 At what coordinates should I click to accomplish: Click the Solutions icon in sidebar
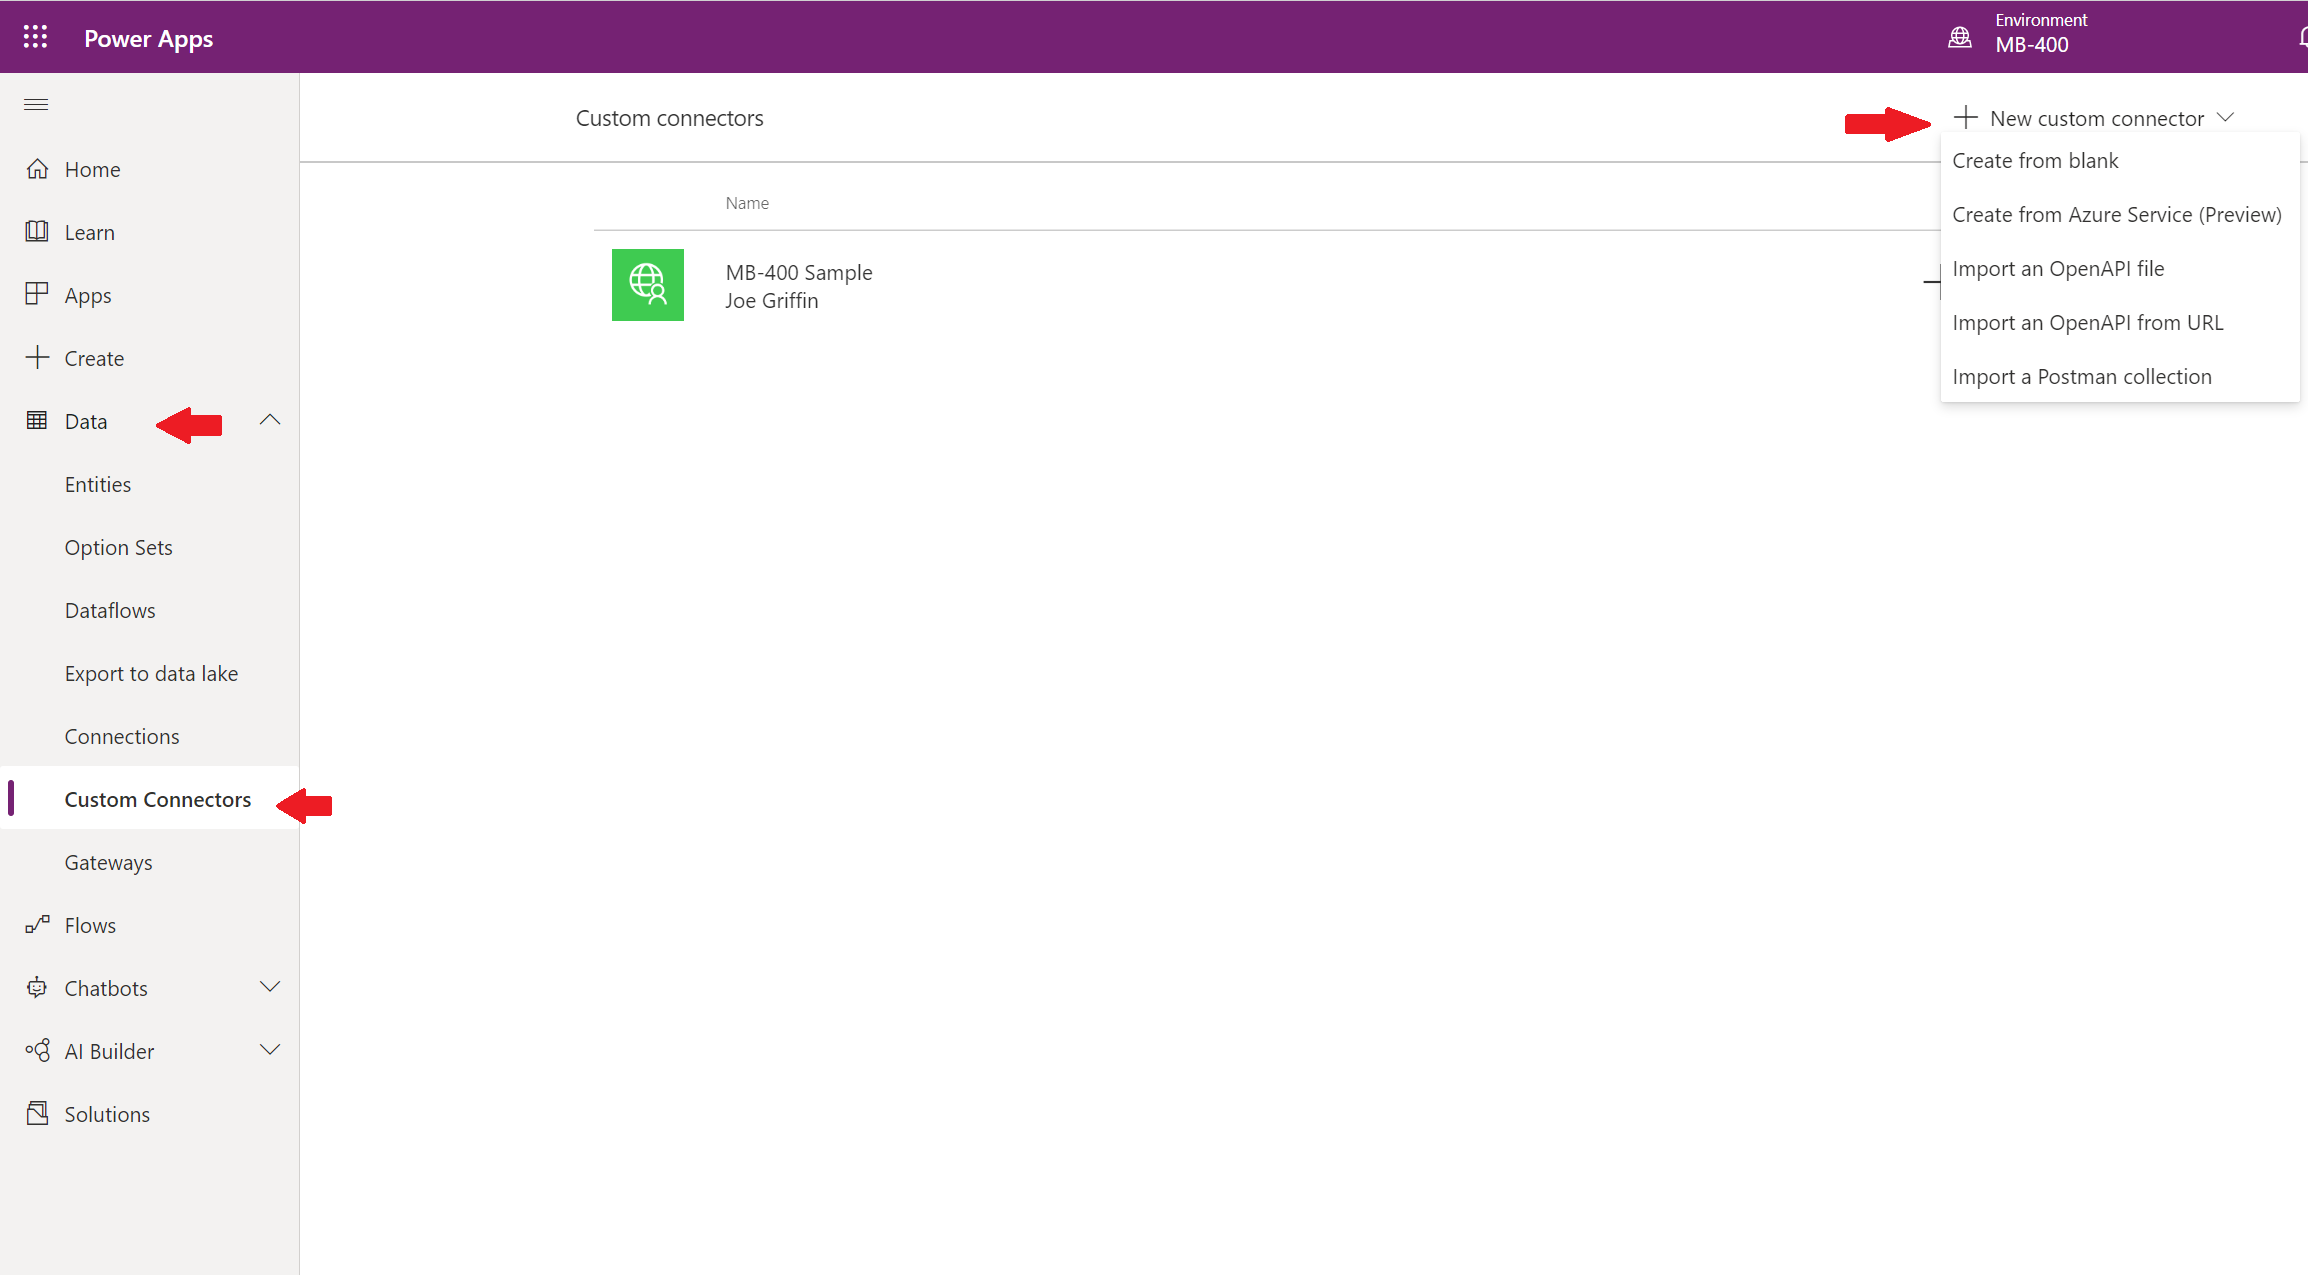pyautogui.click(x=37, y=1114)
